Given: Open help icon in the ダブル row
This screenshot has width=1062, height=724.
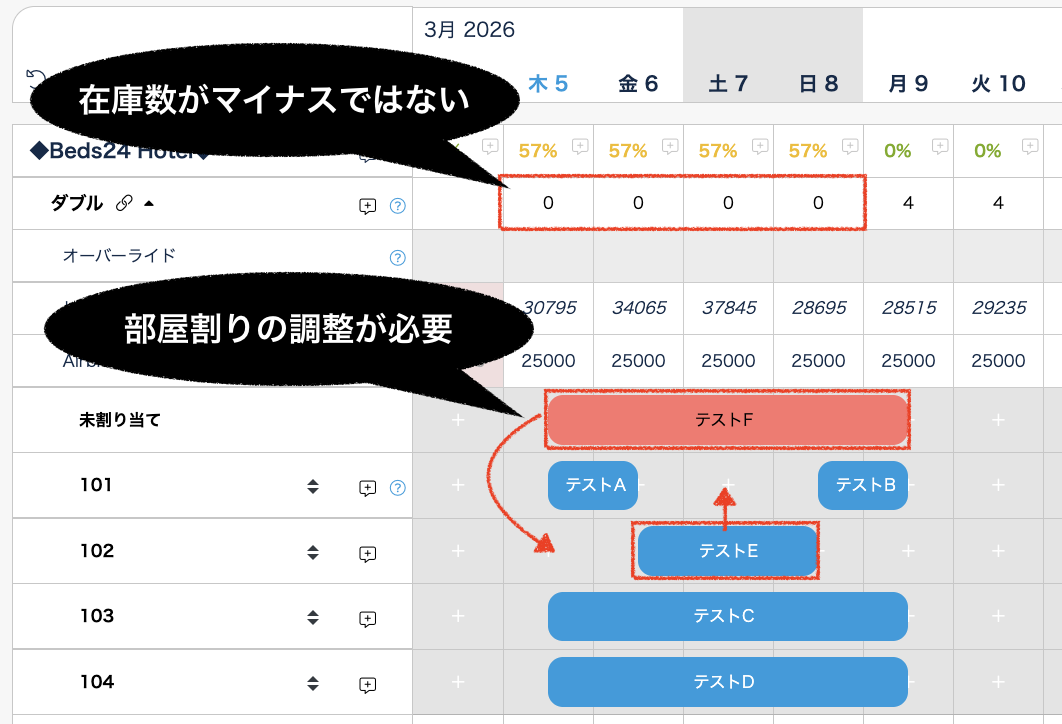Looking at the screenshot, I should [397, 206].
